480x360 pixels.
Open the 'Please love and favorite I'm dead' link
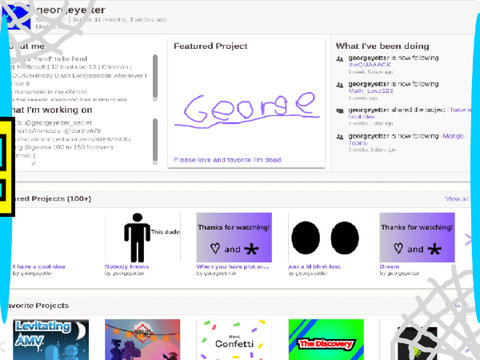(227, 160)
